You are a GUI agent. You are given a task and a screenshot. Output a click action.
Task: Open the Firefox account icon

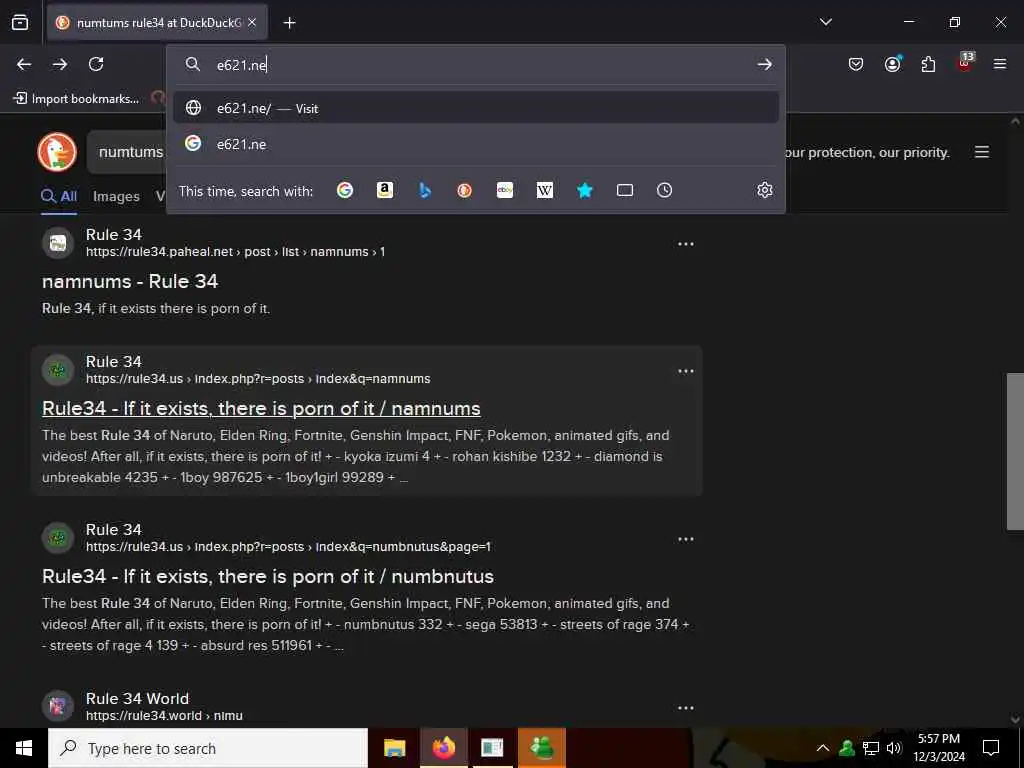[892, 64]
